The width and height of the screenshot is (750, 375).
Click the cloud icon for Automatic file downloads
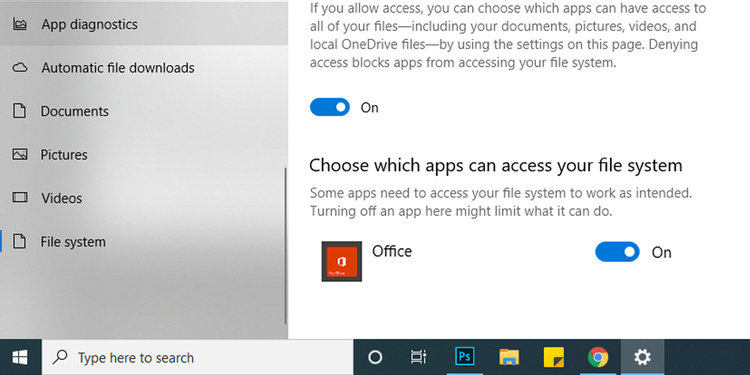[x=20, y=67]
